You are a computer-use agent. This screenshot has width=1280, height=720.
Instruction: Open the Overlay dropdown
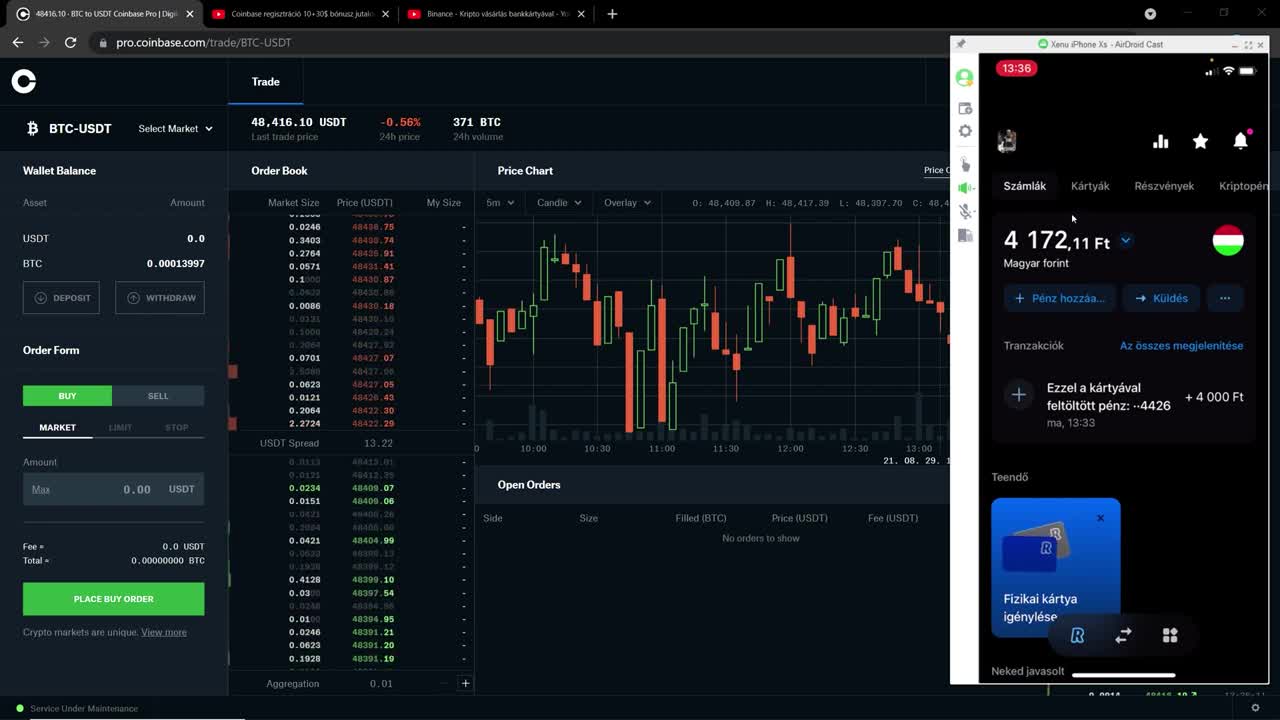point(627,202)
